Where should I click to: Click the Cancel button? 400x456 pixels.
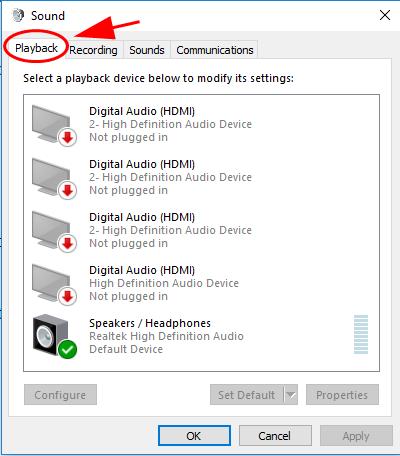coord(275,436)
